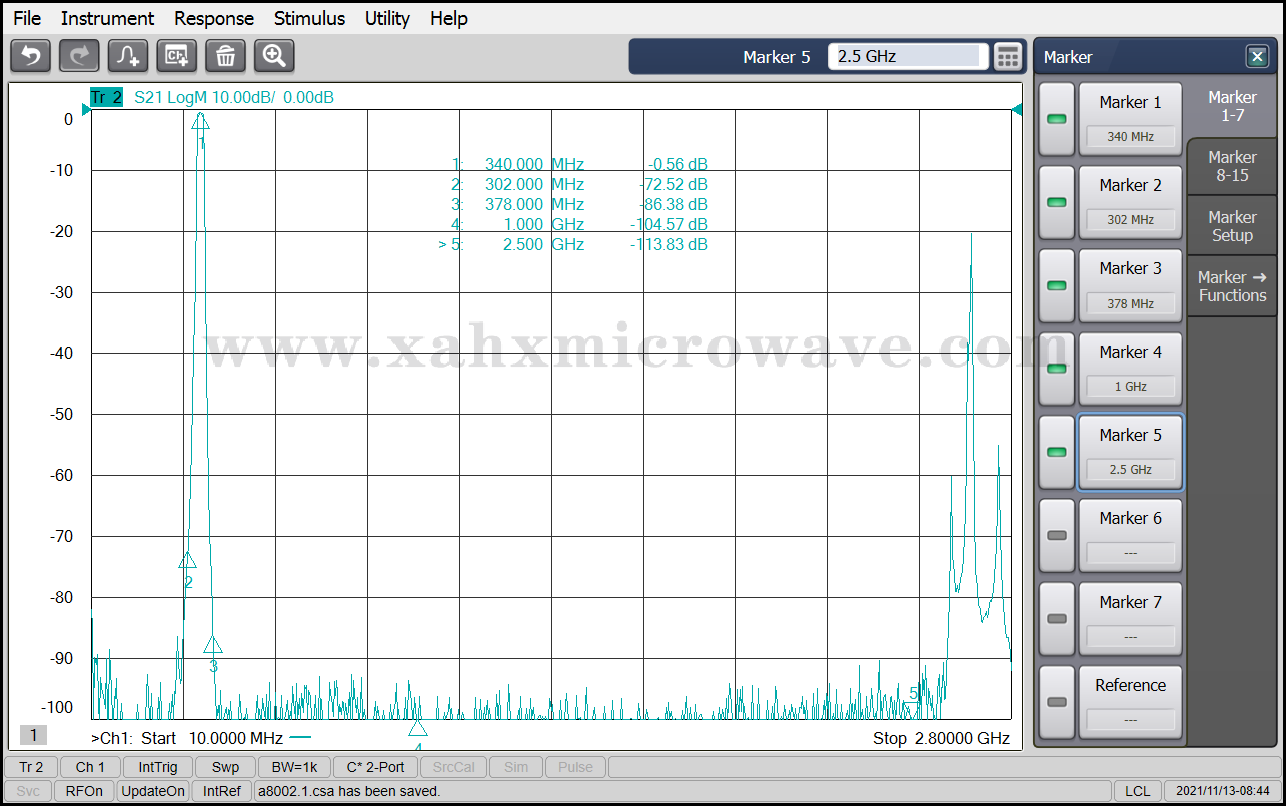
Task: Select the Marker 7 button
Action: [x=1130, y=619]
